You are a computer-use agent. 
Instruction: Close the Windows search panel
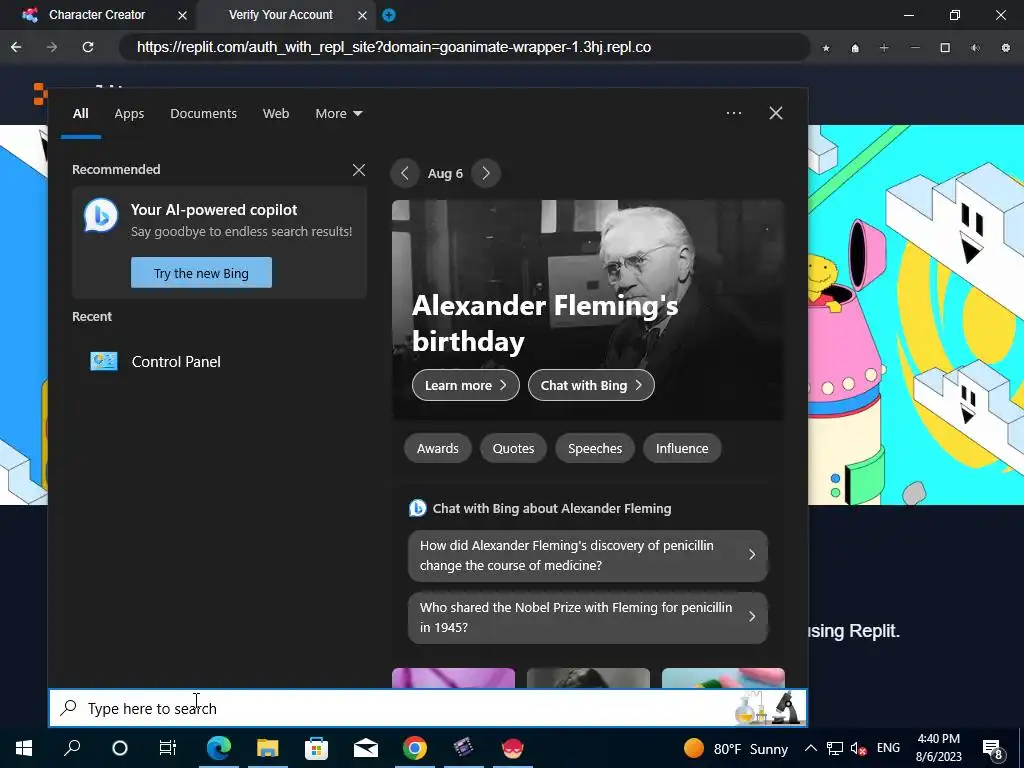pyautogui.click(x=776, y=113)
